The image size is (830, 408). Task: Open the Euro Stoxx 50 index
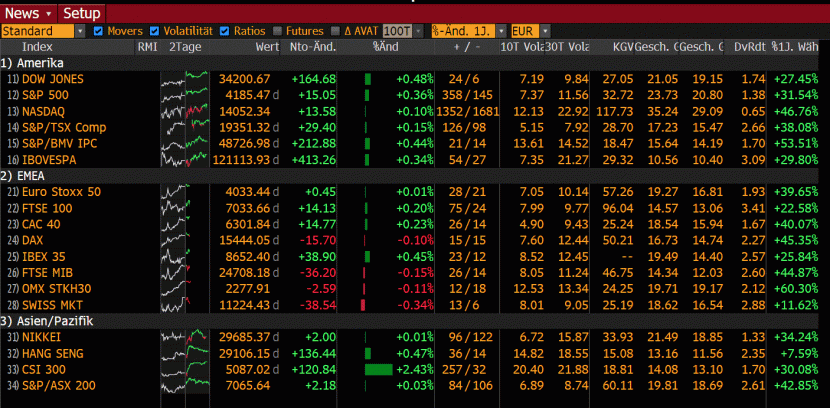point(61,192)
